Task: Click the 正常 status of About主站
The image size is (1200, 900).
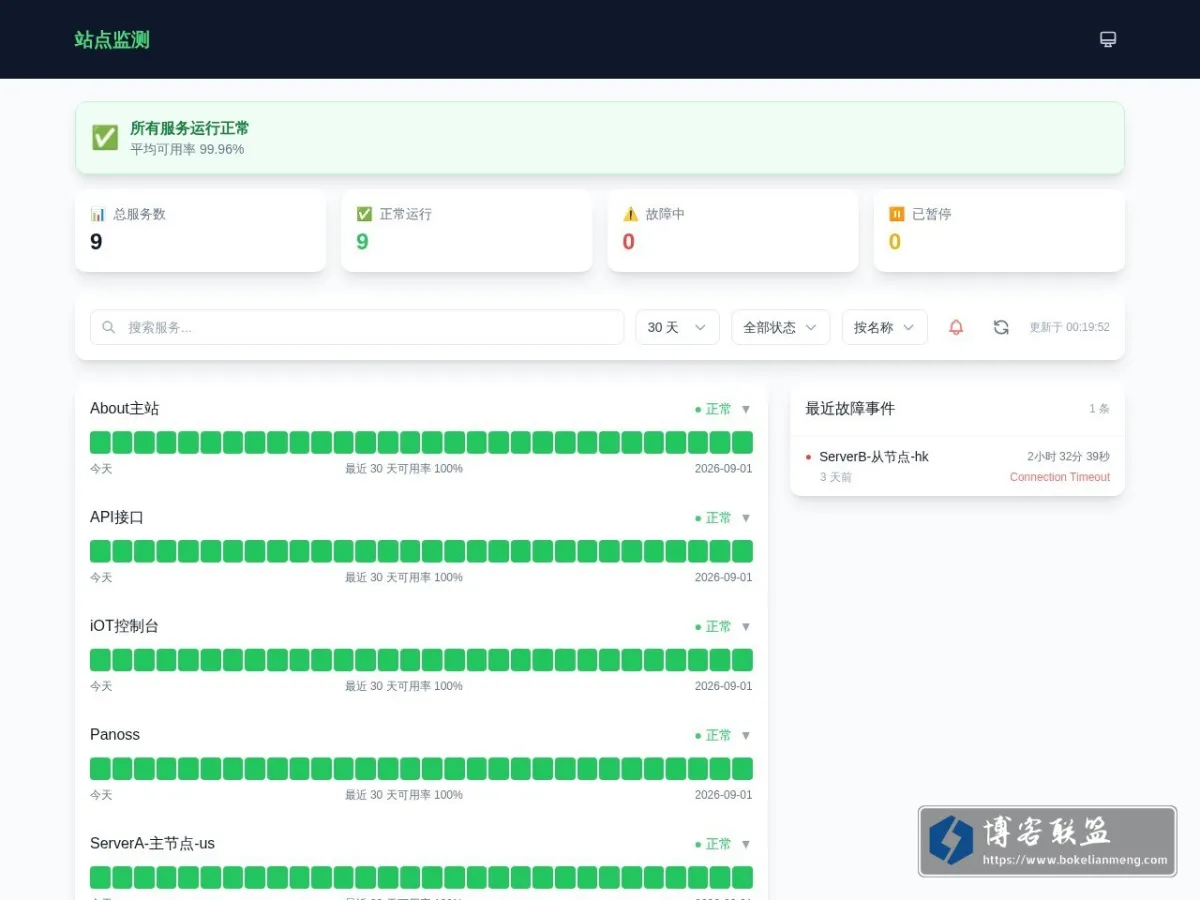Action: click(x=714, y=409)
